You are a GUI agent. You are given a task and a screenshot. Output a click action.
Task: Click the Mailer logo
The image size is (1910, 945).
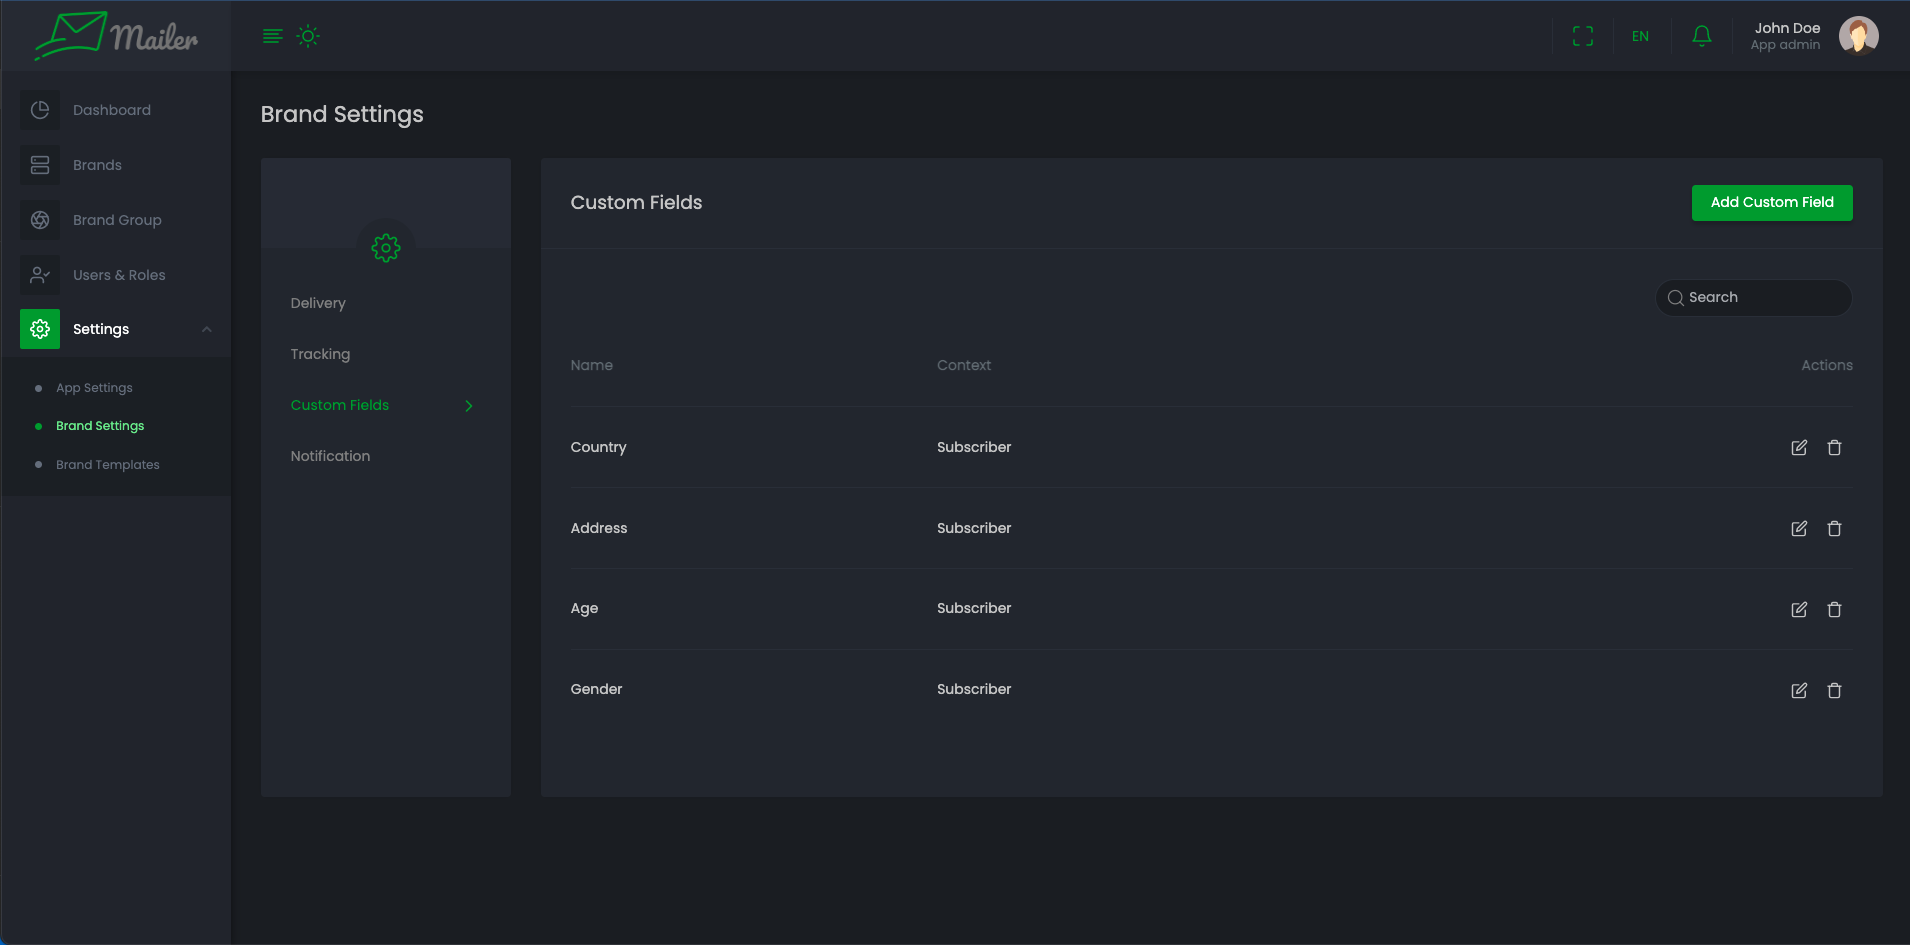116,36
